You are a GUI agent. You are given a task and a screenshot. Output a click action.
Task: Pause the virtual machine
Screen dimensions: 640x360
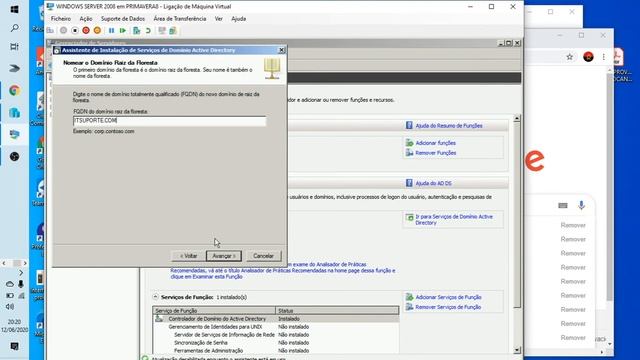111,31
